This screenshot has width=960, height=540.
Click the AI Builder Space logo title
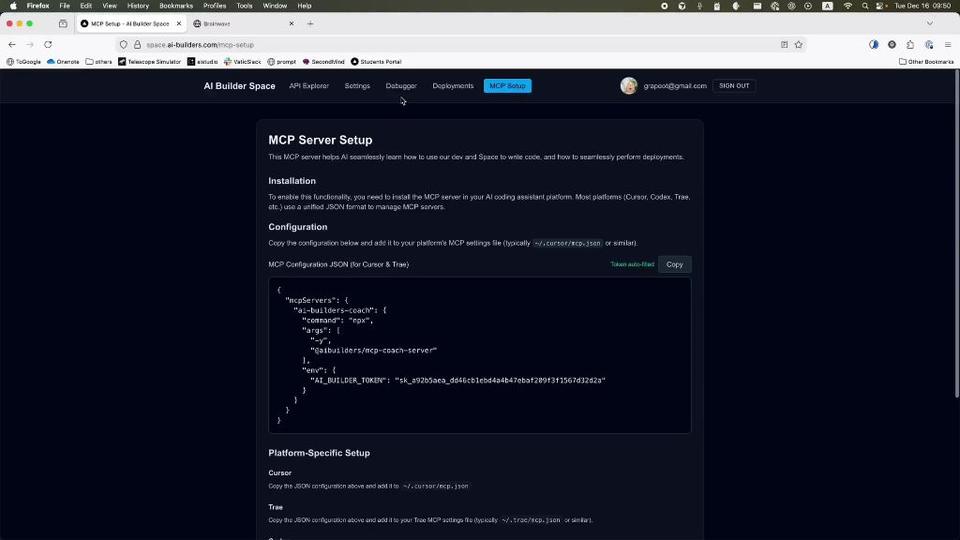tap(239, 86)
